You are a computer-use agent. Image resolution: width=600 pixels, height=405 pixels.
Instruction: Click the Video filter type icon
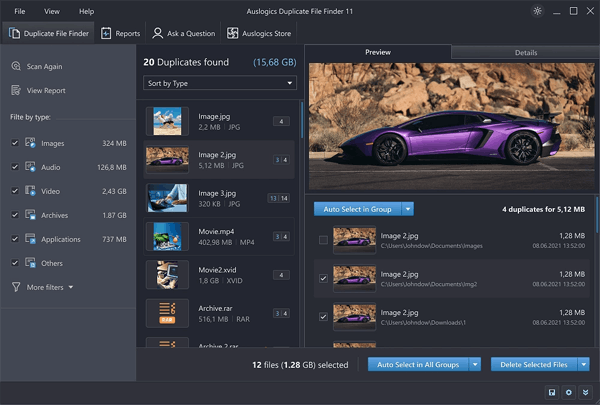[30, 191]
